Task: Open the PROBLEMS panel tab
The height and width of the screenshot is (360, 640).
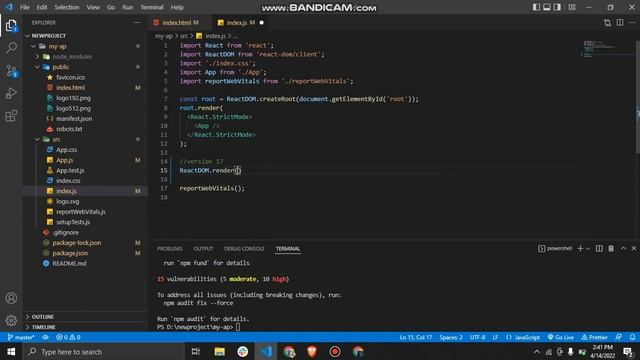Action: pos(169,249)
